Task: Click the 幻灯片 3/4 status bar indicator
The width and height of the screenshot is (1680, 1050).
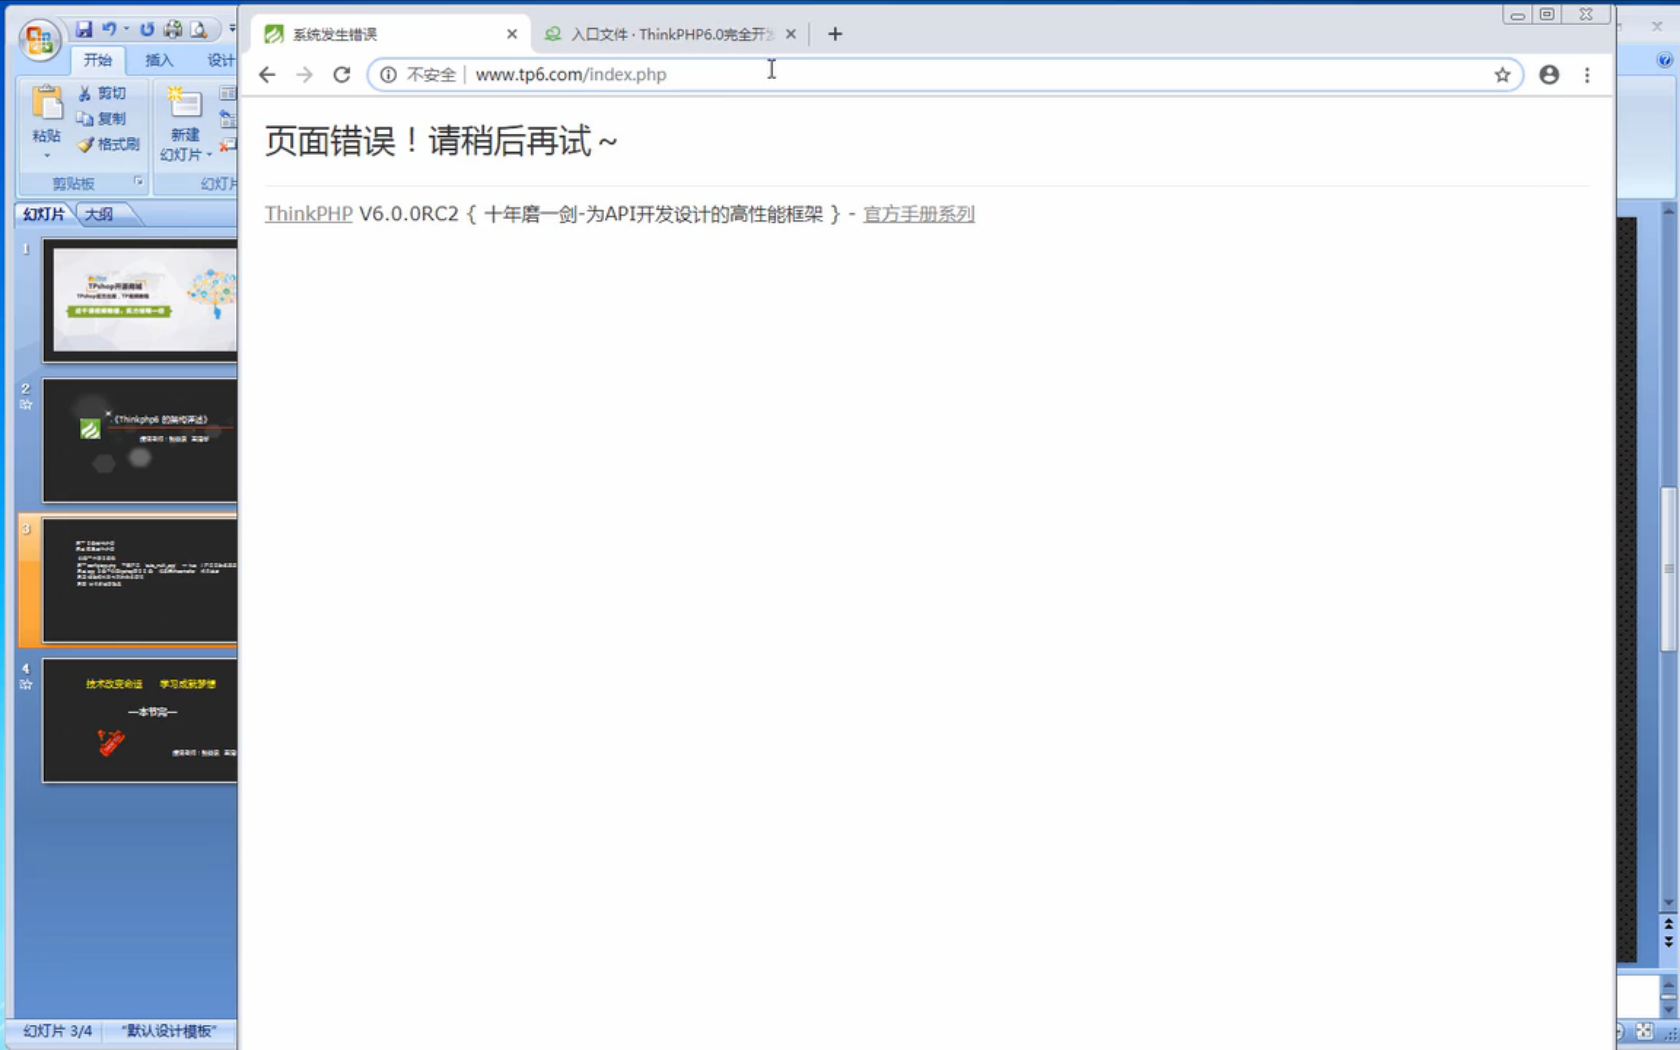Action: coord(58,1031)
